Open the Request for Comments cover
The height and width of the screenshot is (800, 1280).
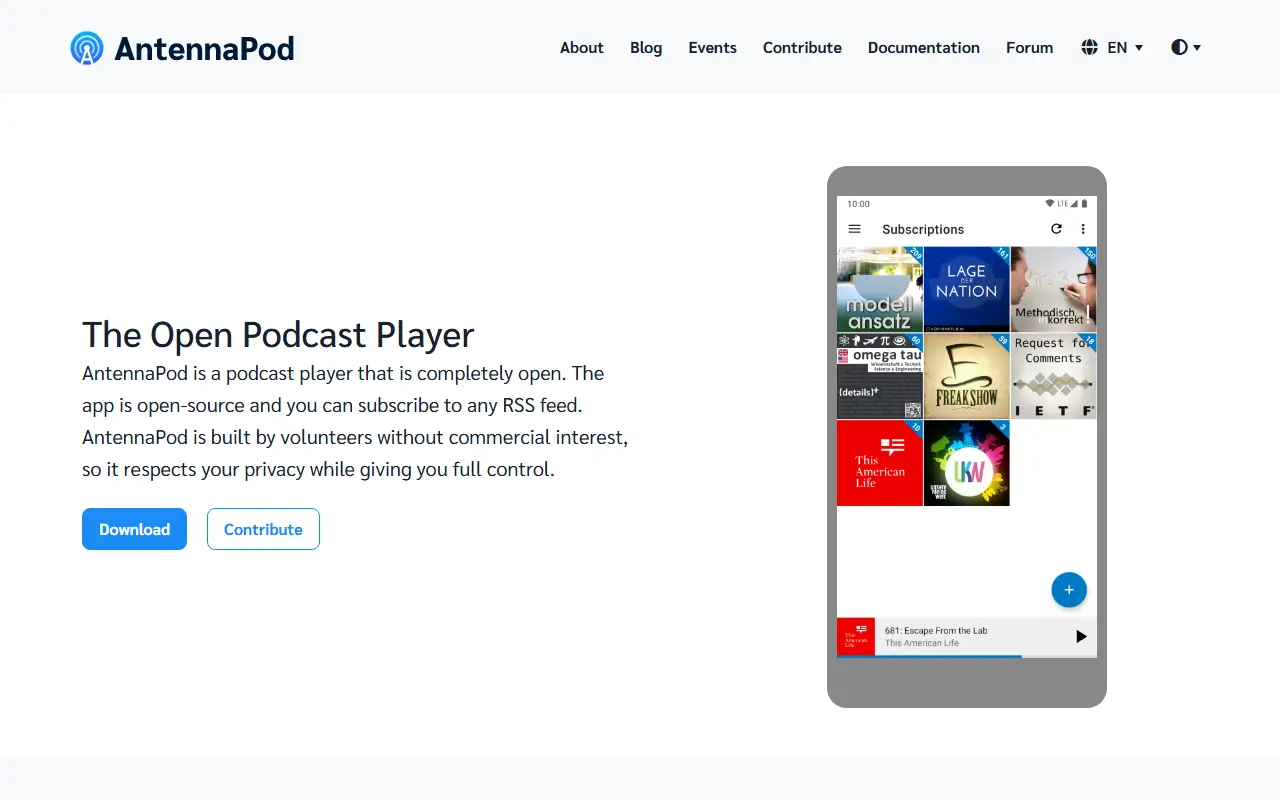pos(1053,376)
